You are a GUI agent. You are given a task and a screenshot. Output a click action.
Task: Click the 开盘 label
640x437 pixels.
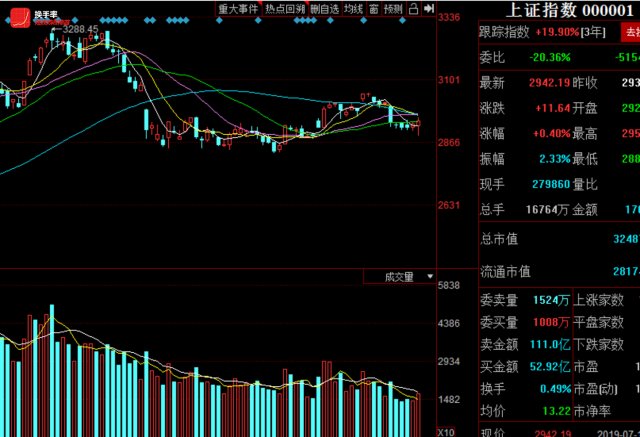[x=585, y=108]
